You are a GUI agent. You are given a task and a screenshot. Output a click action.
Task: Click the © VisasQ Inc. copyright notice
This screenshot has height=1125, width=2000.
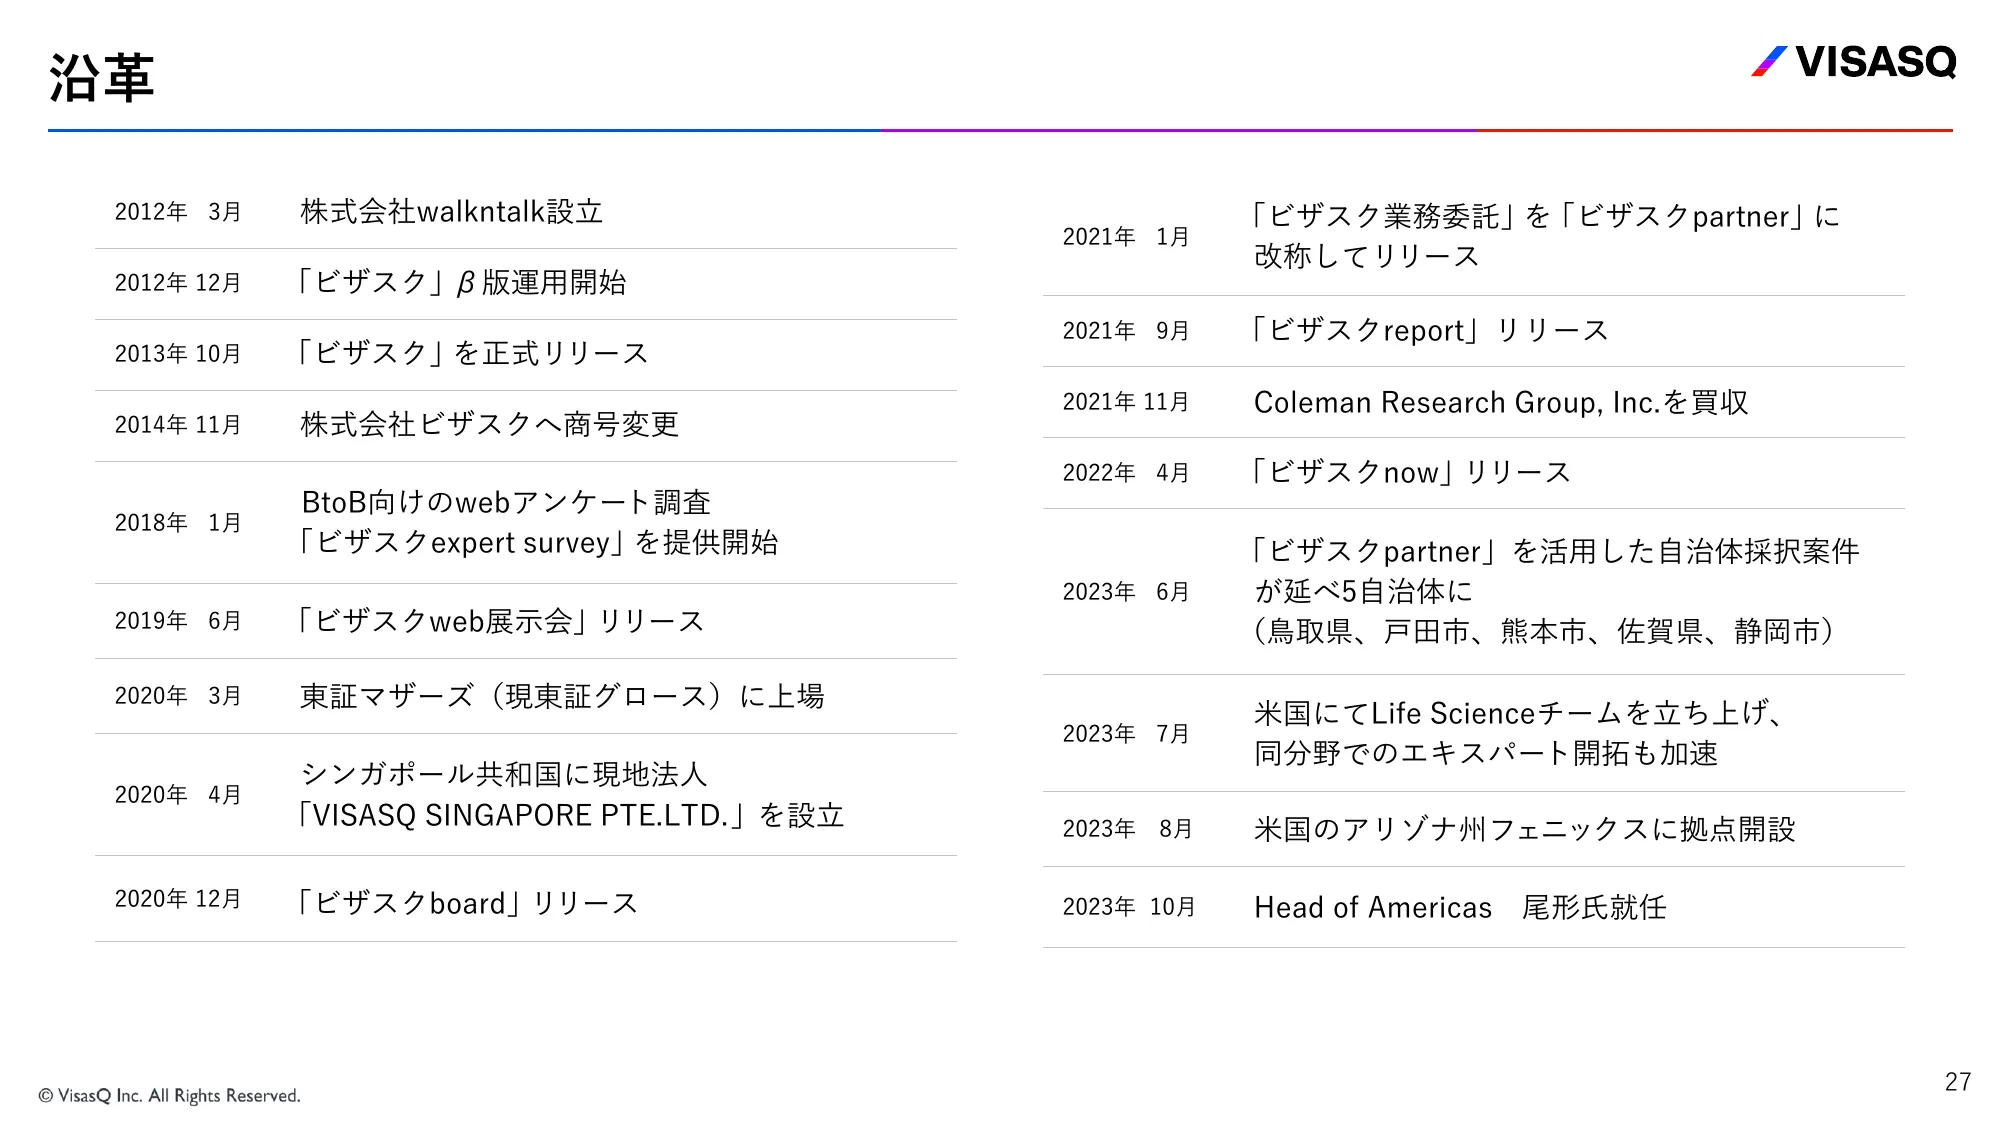(x=169, y=1096)
